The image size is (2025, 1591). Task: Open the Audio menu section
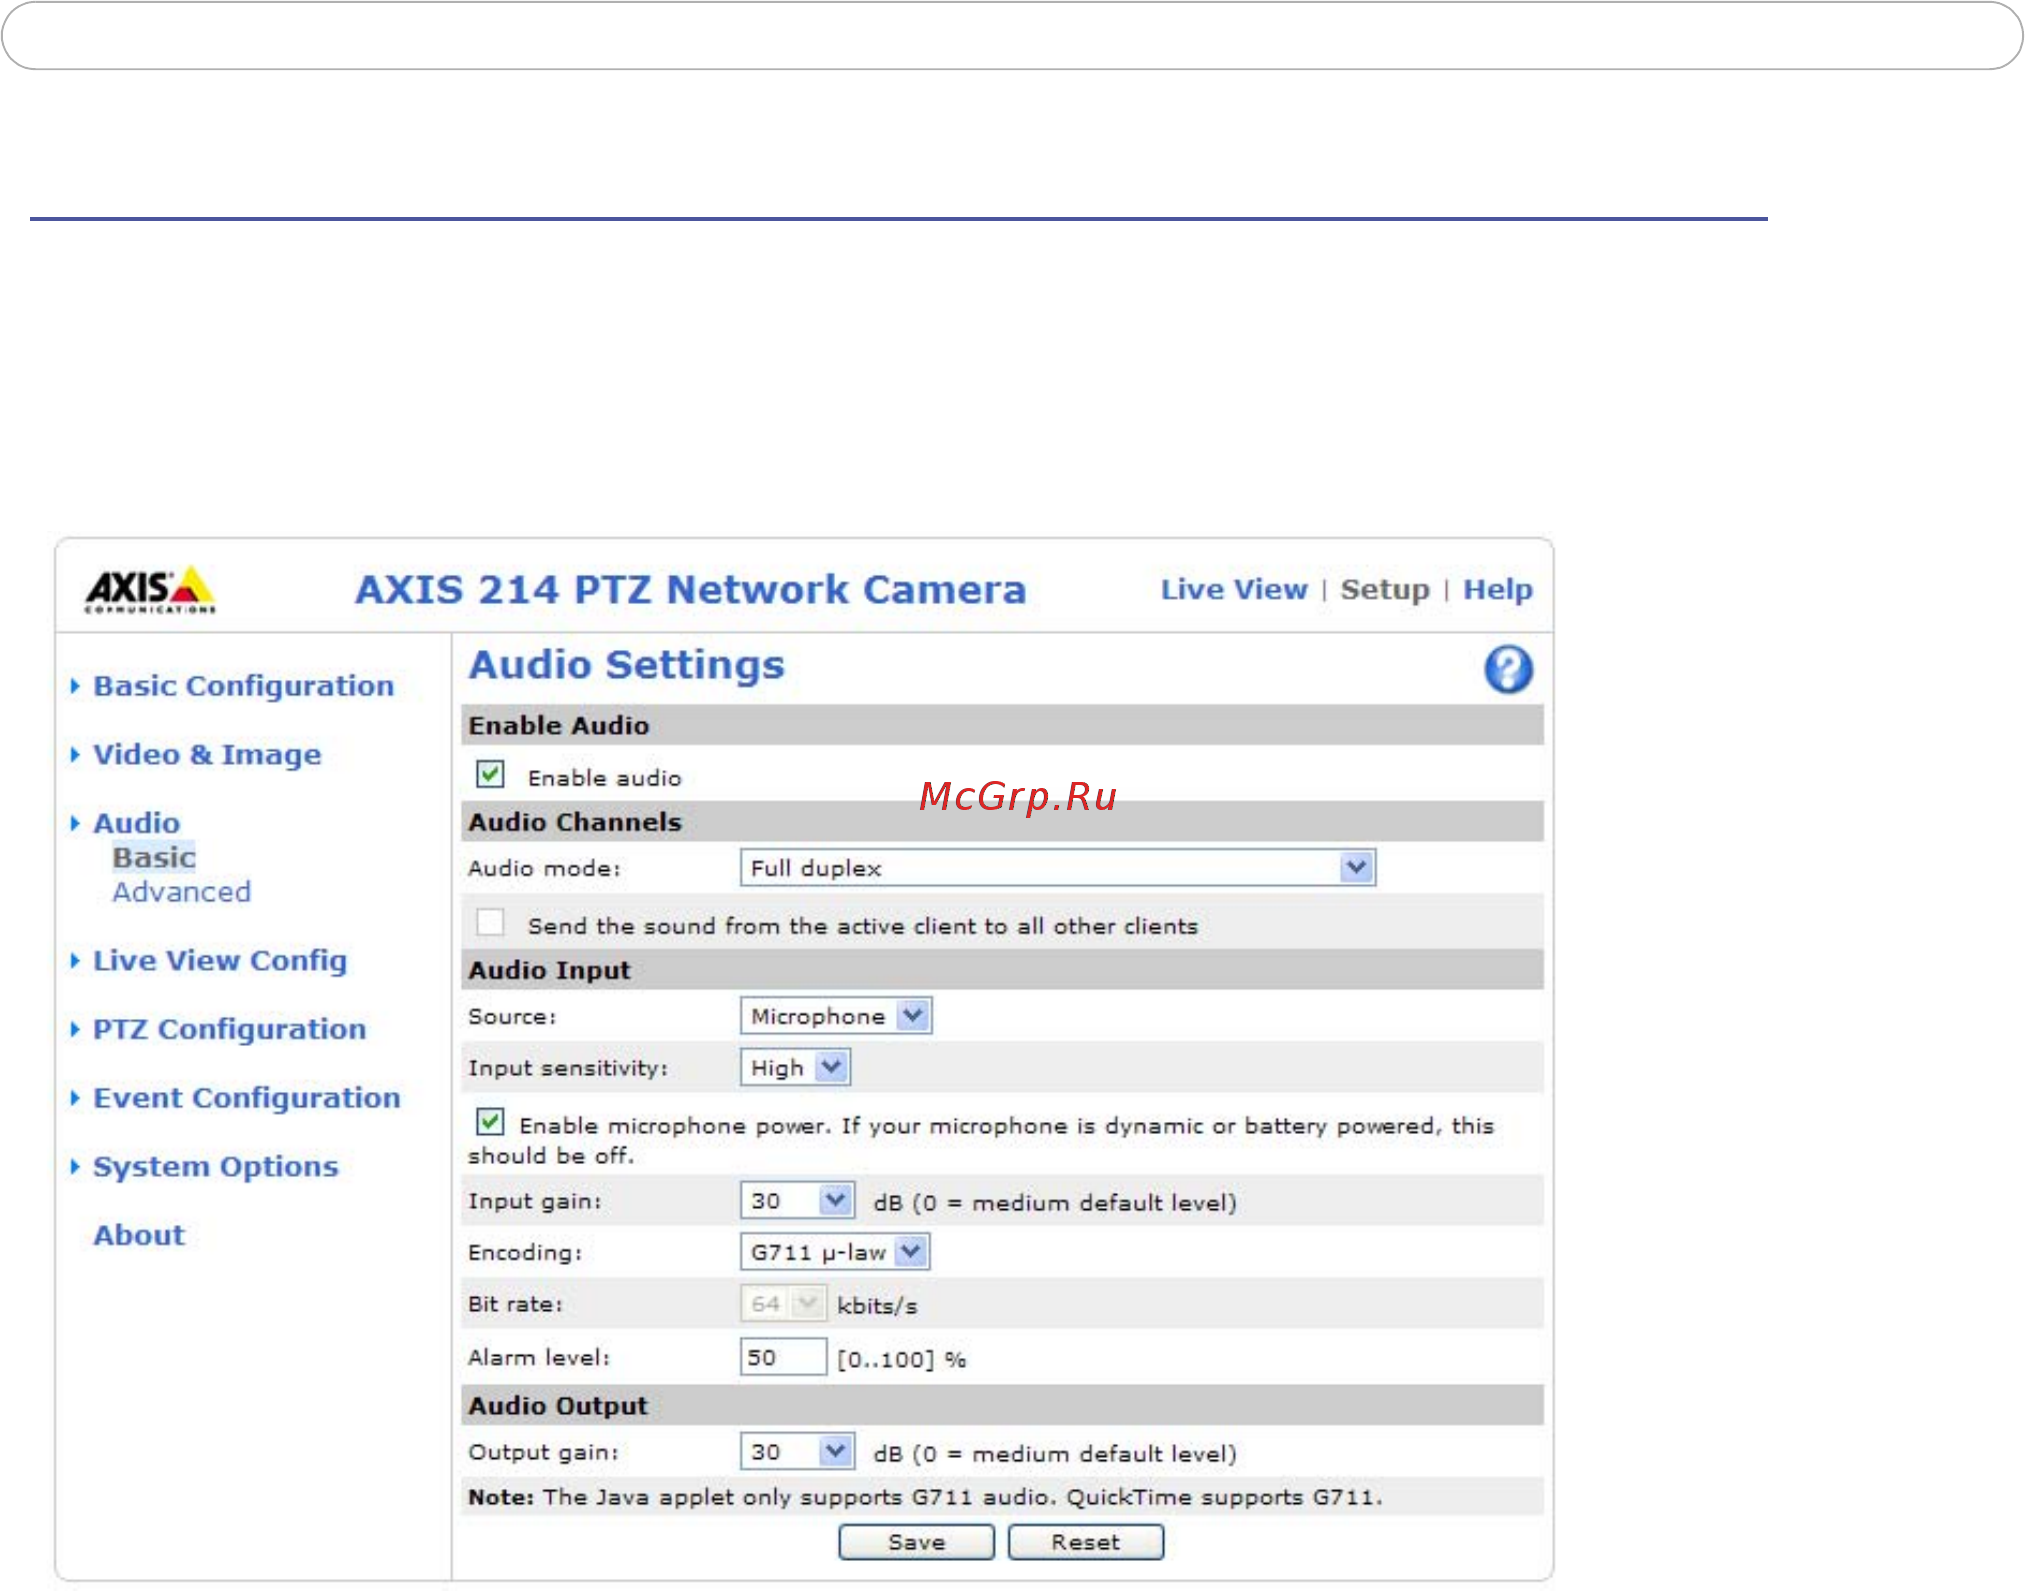pyautogui.click(x=136, y=823)
